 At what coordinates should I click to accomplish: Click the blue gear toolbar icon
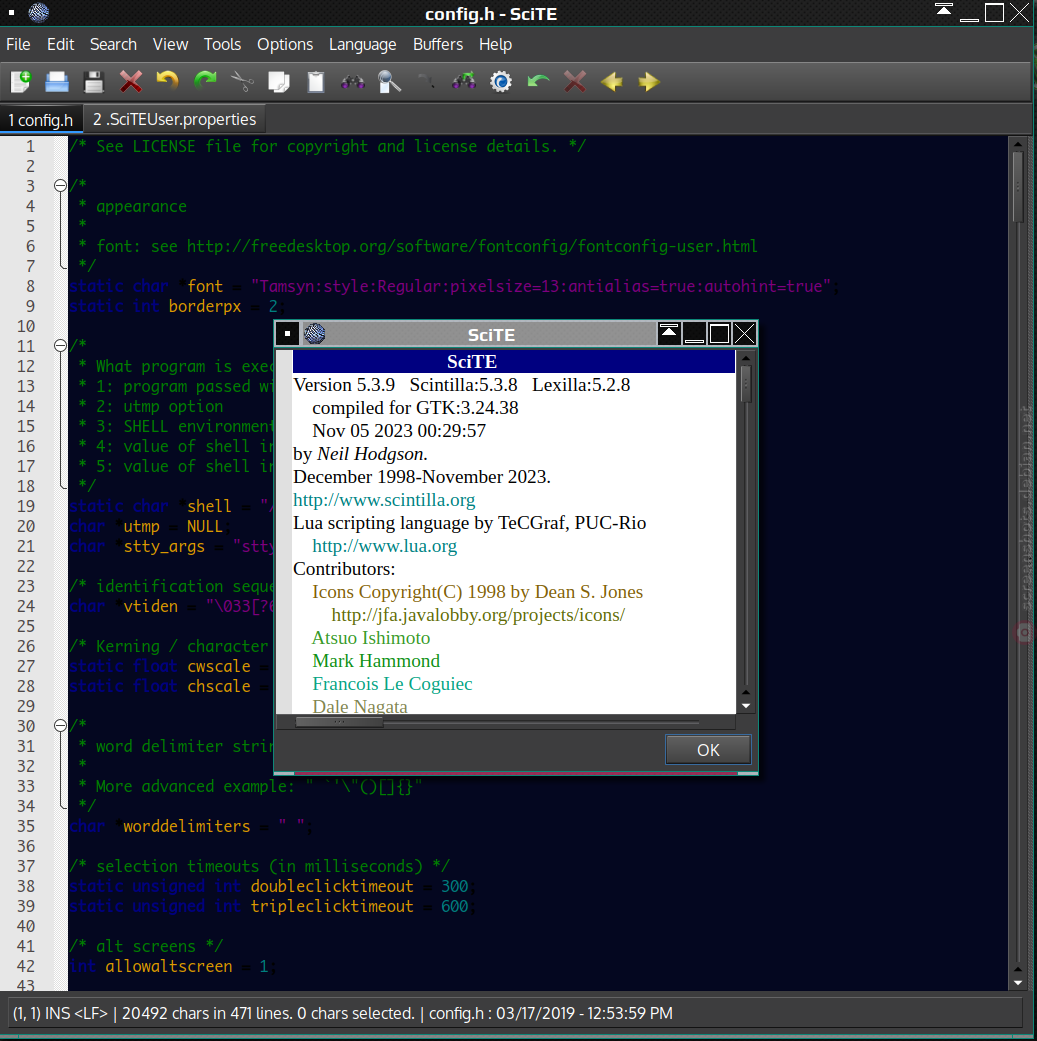pos(501,82)
